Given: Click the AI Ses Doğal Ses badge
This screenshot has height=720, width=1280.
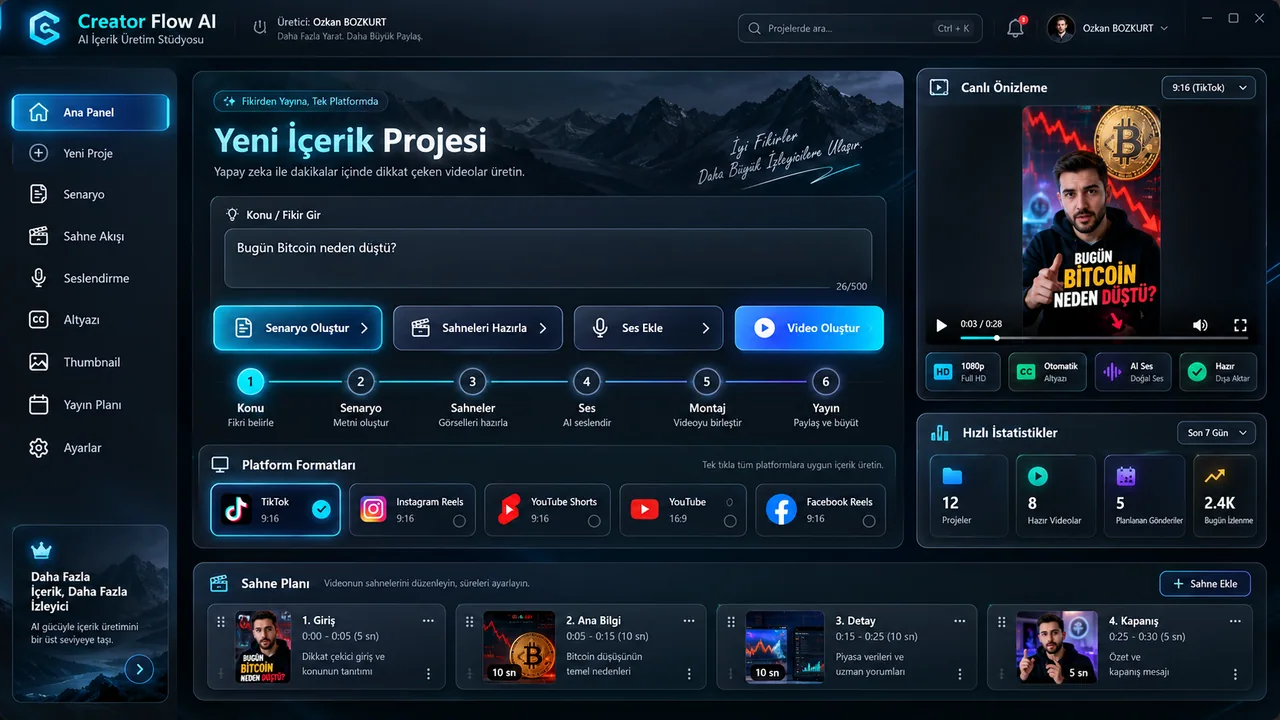Looking at the screenshot, I should pos(1132,371).
